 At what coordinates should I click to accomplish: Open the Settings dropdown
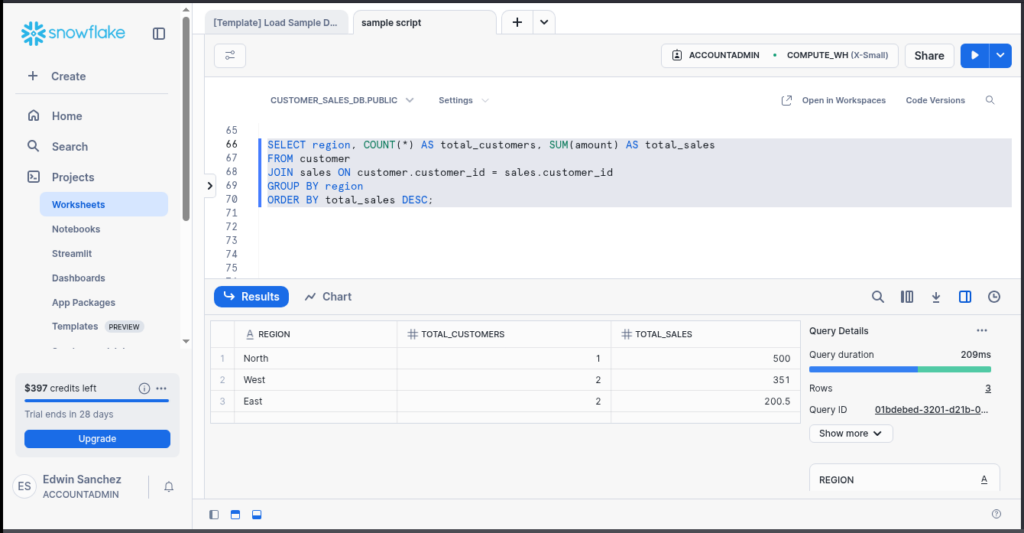click(x=464, y=101)
